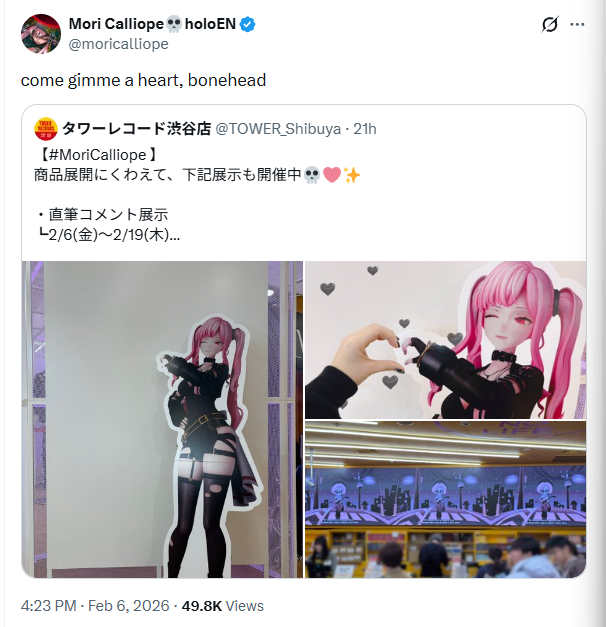The width and height of the screenshot is (606, 627).
Task: View the full-body standee photo
Action: point(162,419)
